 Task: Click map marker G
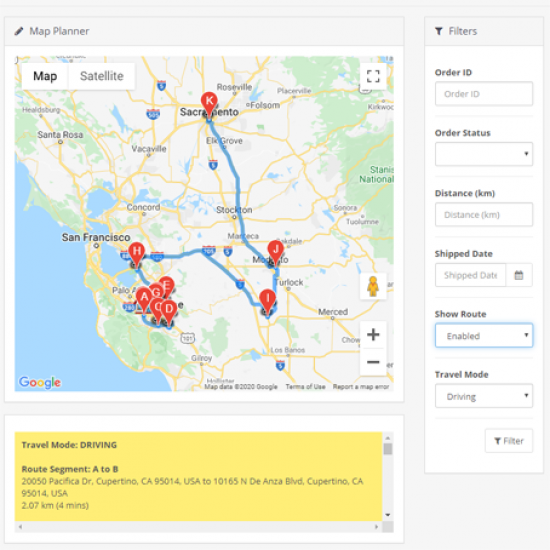tap(156, 292)
